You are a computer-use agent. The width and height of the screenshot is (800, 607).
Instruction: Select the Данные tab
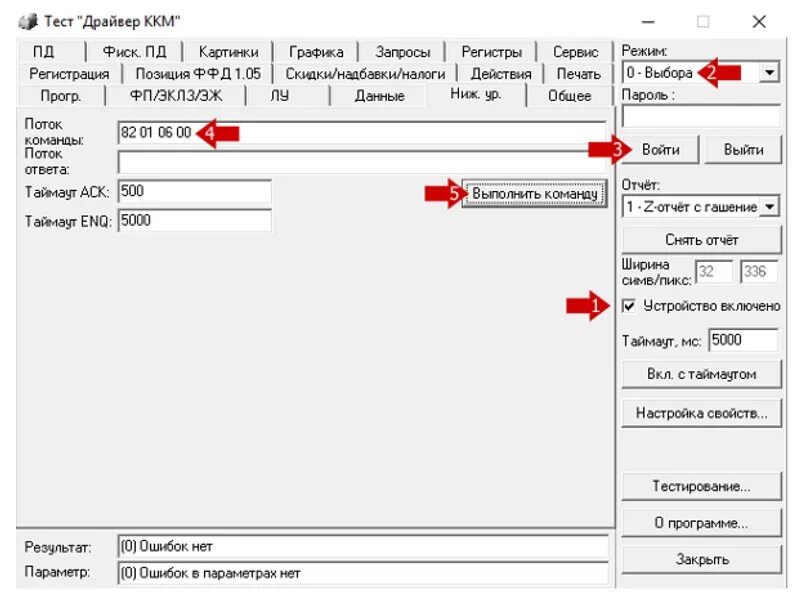click(380, 96)
